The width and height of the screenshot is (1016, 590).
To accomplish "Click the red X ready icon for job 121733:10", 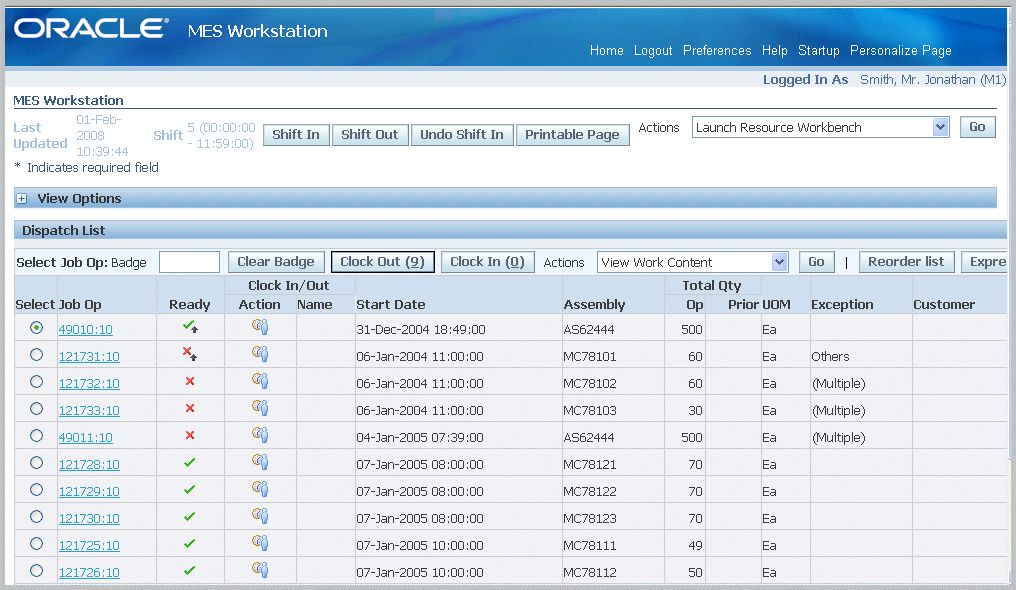I will point(190,408).
